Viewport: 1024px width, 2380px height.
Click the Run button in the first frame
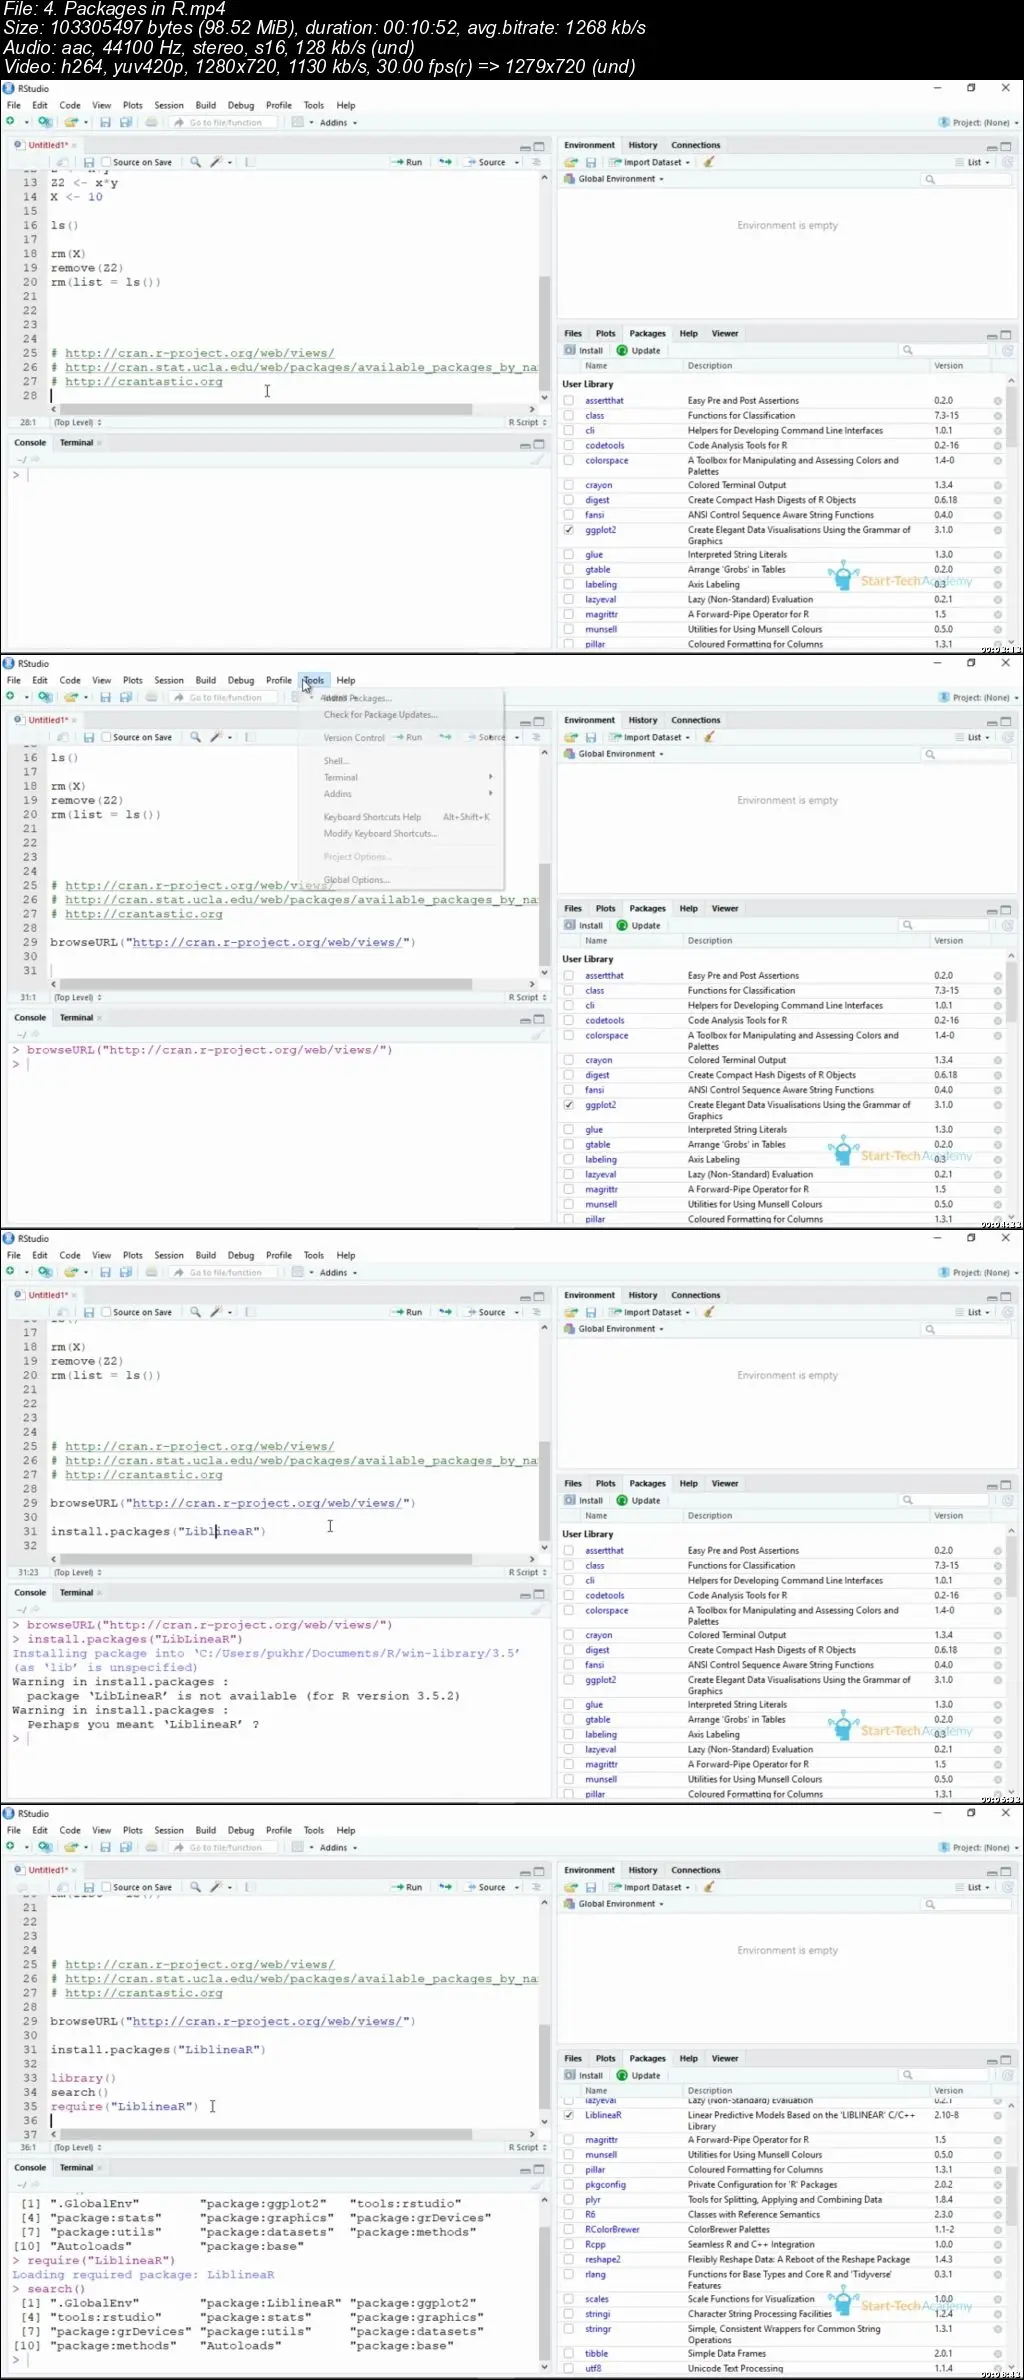(x=407, y=162)
